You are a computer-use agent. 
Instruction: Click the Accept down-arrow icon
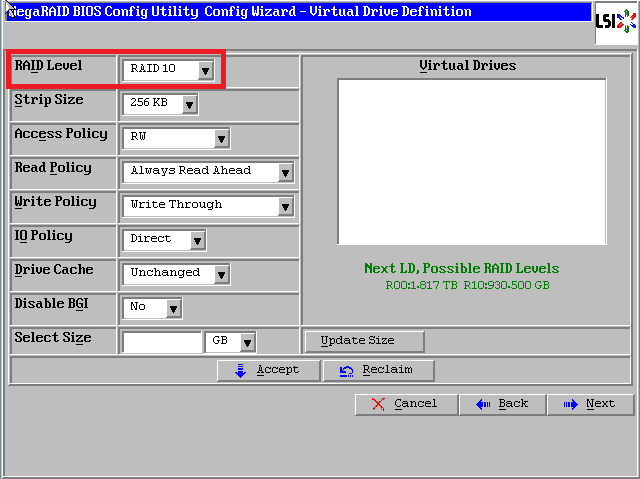tap(241, 370)
